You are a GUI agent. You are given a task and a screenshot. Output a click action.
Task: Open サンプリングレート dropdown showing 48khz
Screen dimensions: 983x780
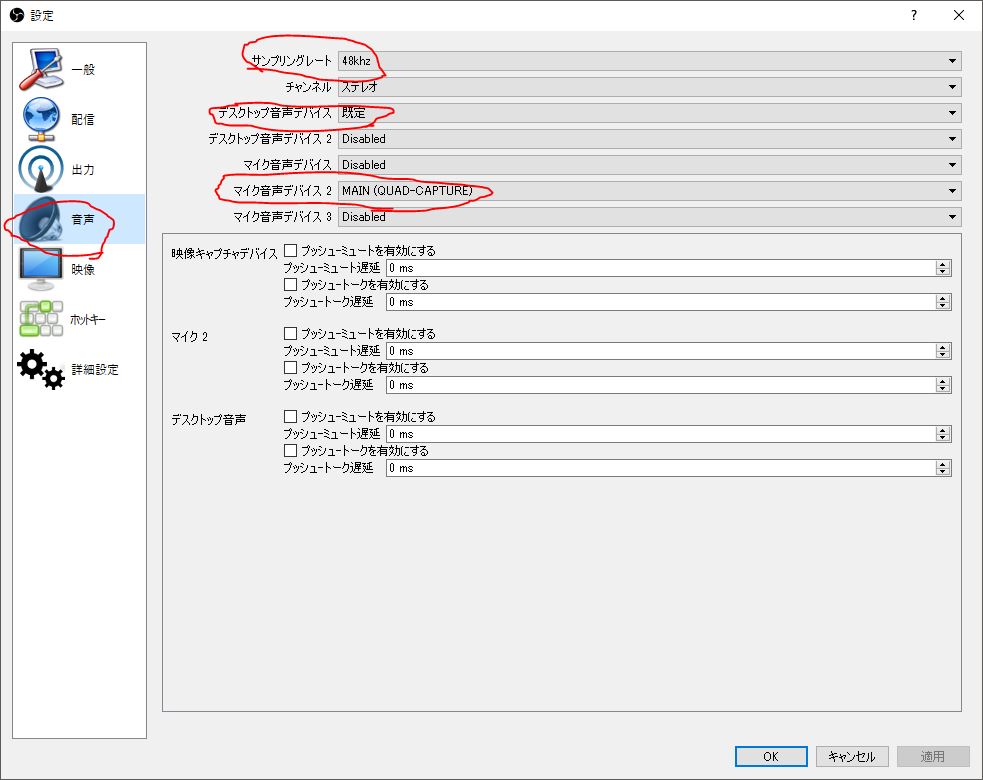click(649, 61)
